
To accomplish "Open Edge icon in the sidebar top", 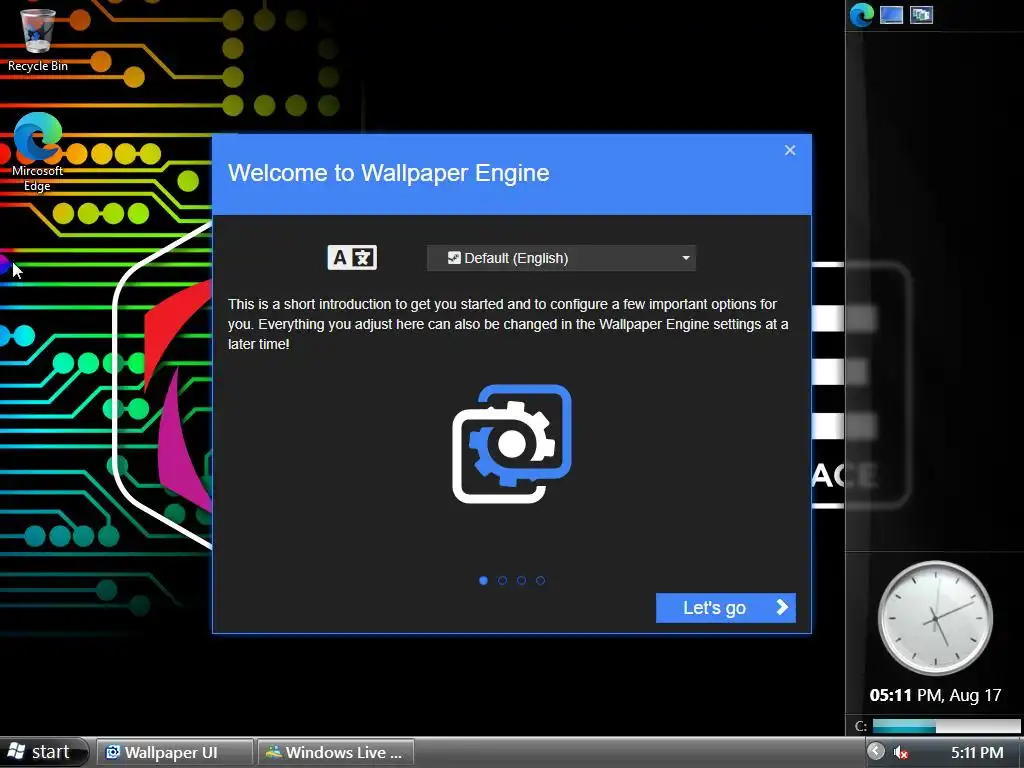I will point(861,14).
